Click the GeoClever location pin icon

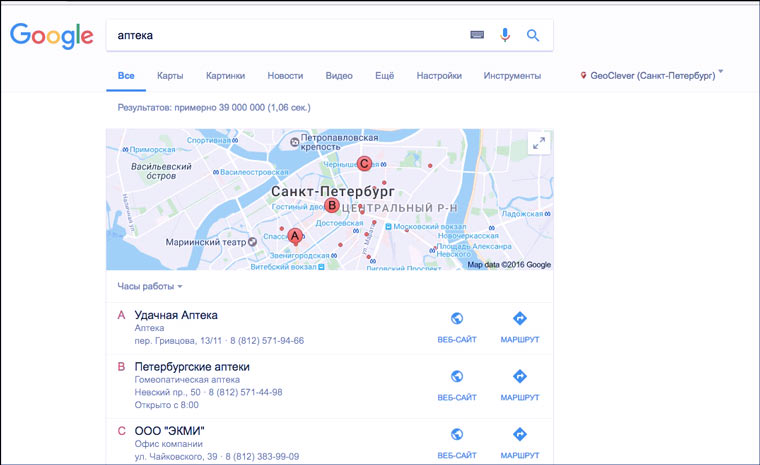pyautogui.click(x=584, y=76)
